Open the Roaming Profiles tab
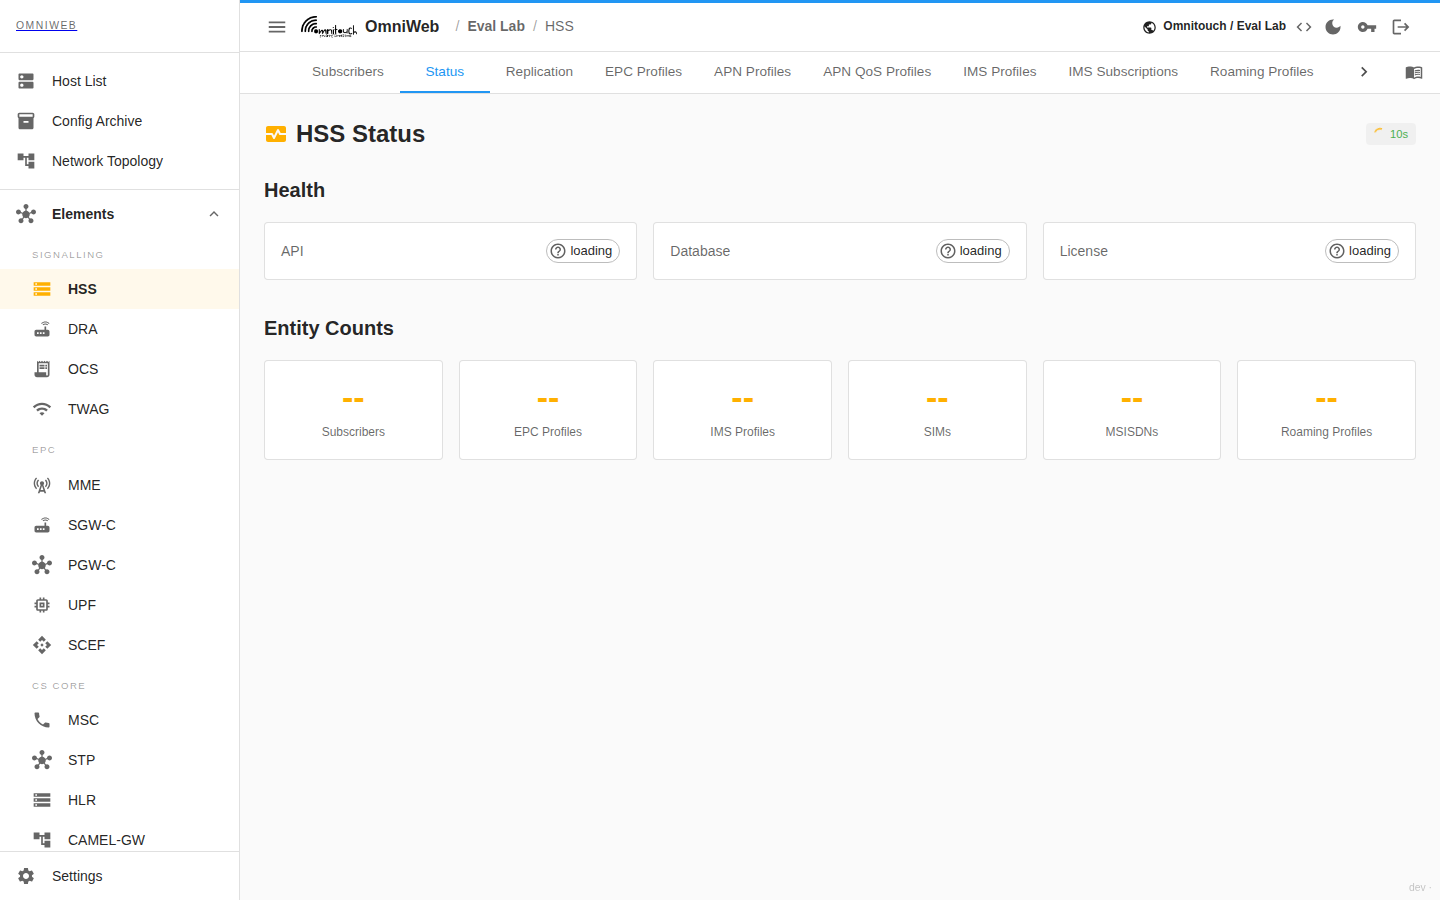The image size is (1440, 900). (1261, 72)
